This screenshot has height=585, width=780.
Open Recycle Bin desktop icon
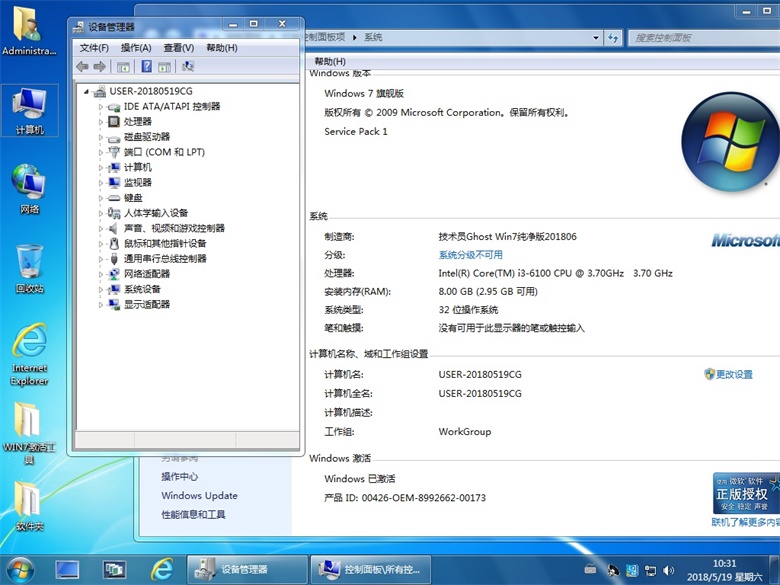point(28,264)
